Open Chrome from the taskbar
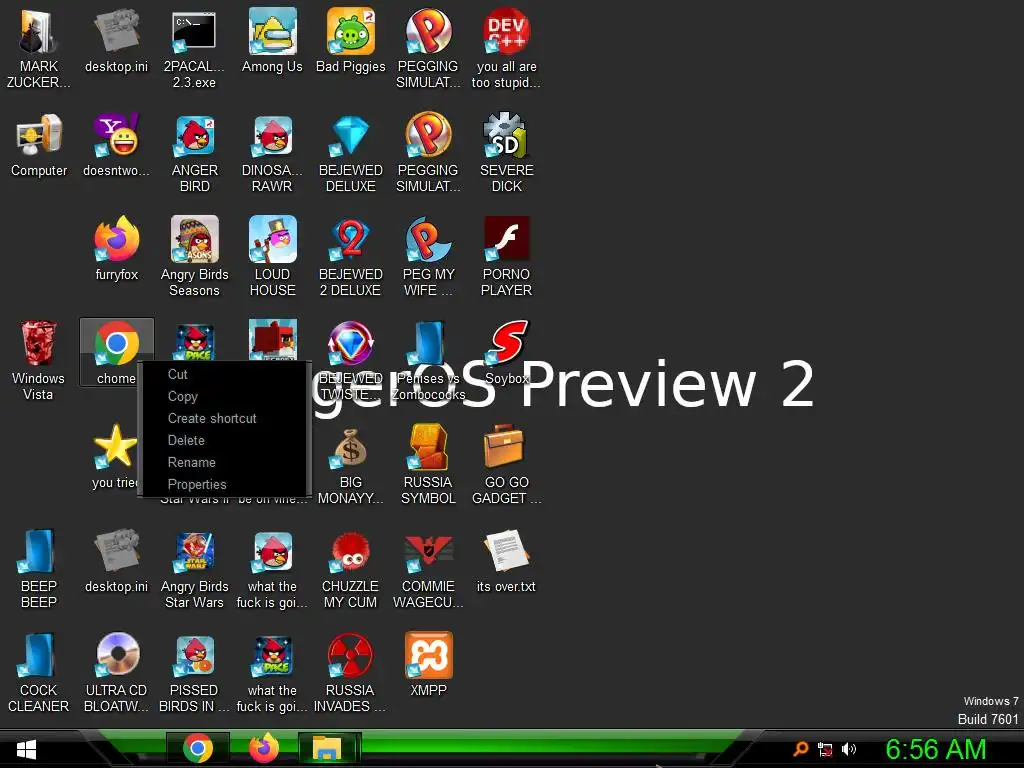The height and width of the screenshot is (768, 1024). (197, 748)
